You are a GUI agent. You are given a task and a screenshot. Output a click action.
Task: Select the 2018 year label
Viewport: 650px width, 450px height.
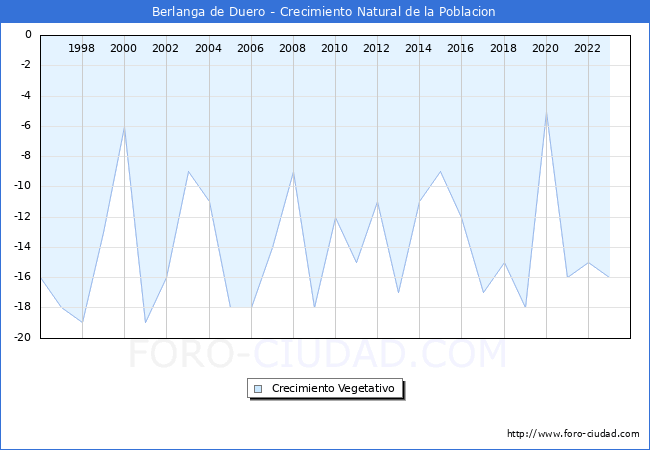pyautogui.click(x=503, y=48)
